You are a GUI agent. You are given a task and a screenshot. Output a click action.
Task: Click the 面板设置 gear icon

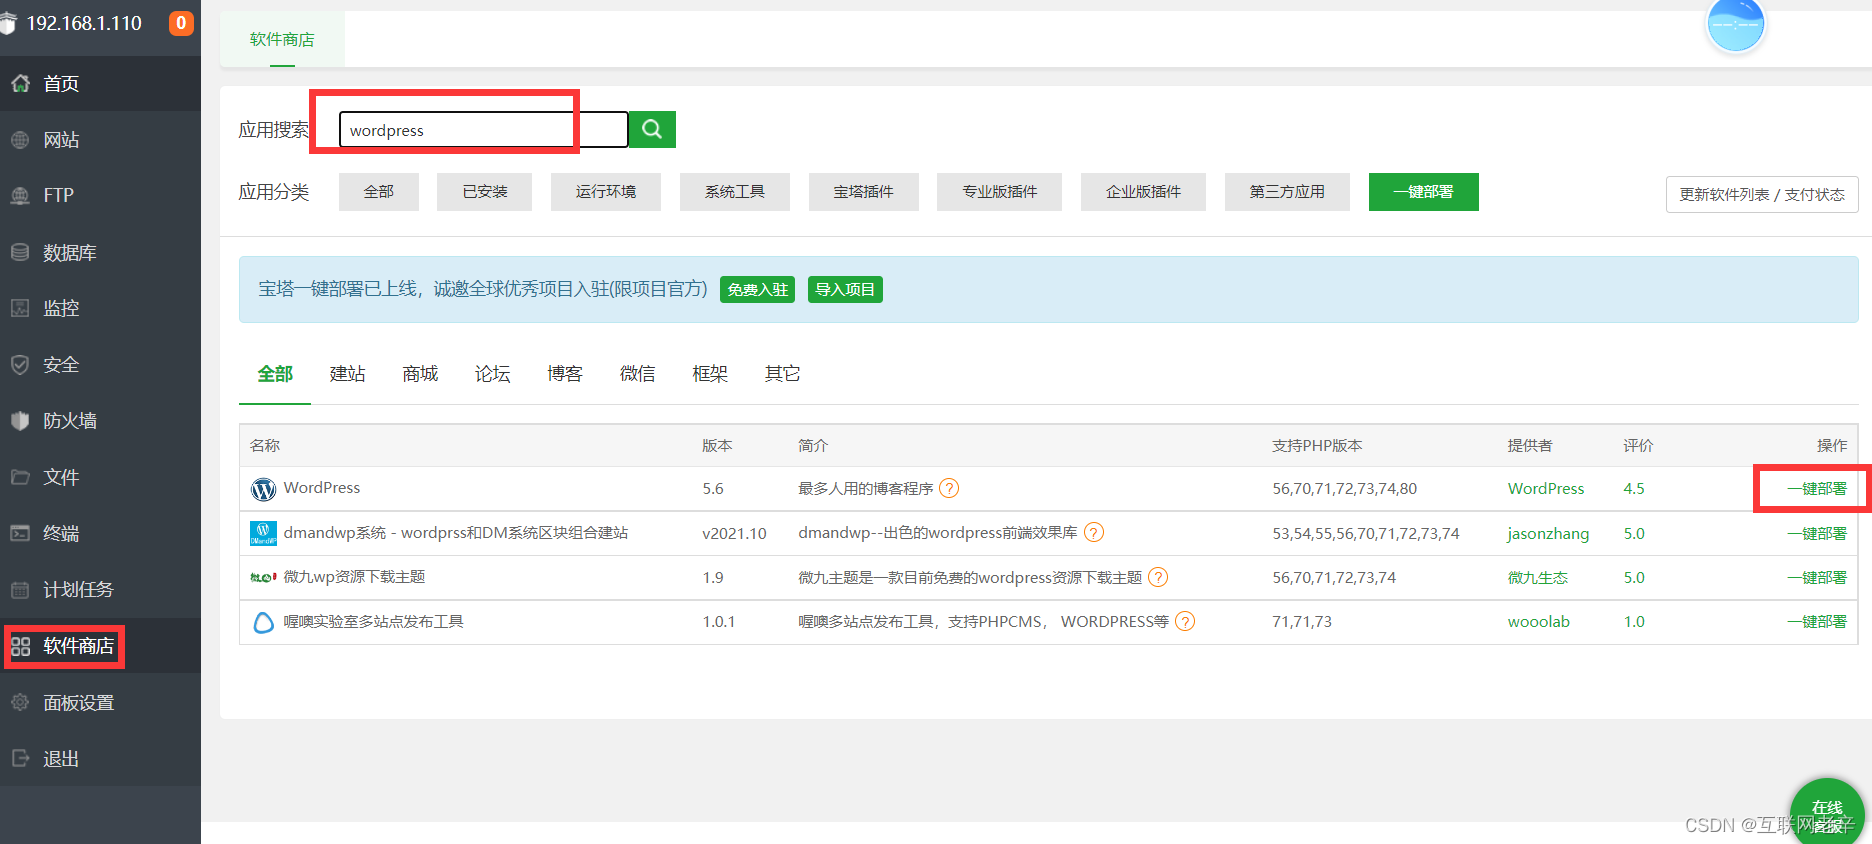pyautogui.click(x=21, y=703)
